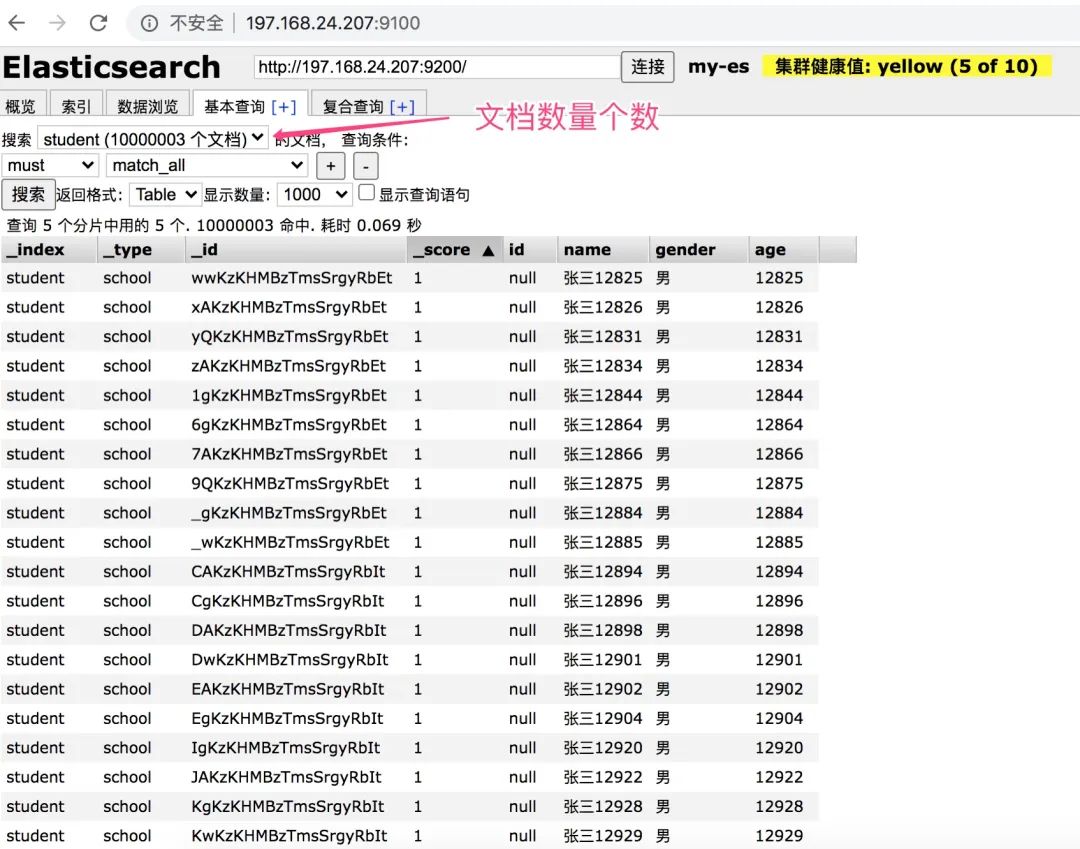Open the must condition dropdown
This screenshot has width=1080, height=849.
50,165
